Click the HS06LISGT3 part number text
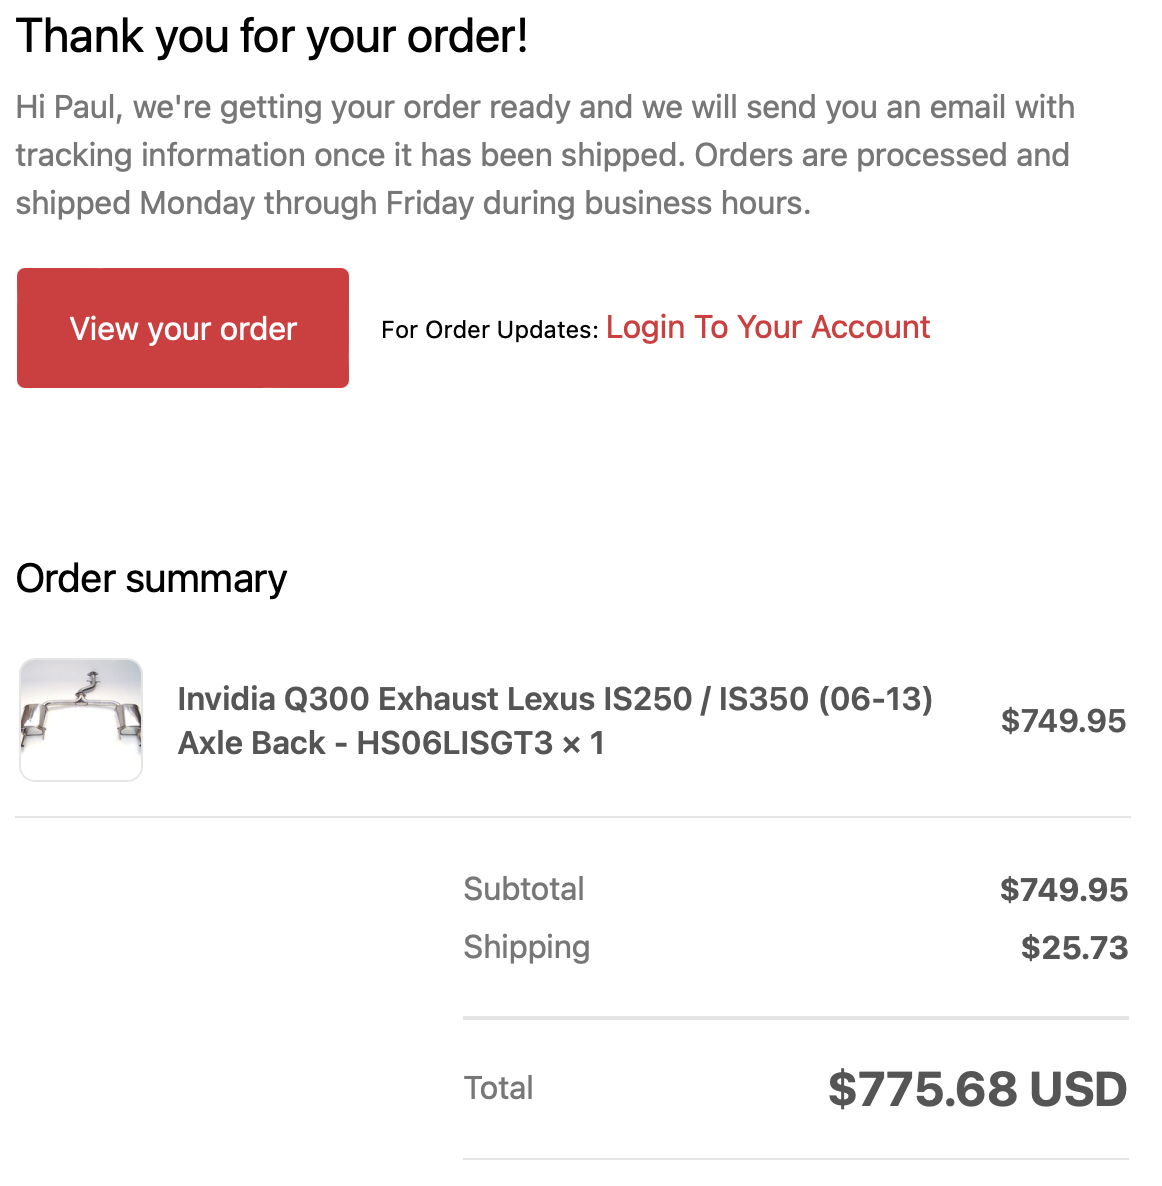 (x=454, y=743)
